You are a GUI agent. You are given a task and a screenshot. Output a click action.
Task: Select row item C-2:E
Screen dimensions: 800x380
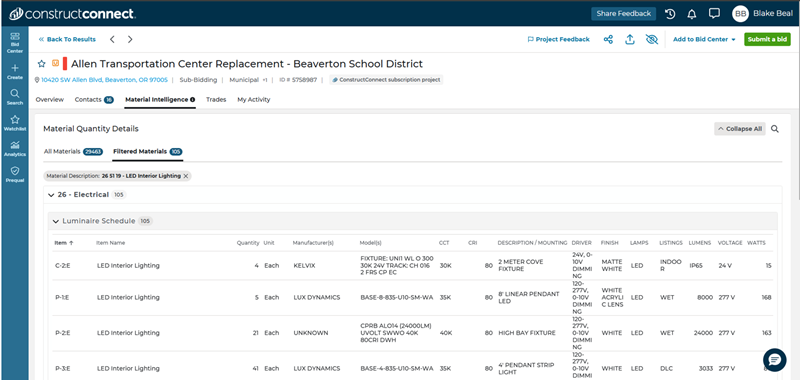click(63, 266)
